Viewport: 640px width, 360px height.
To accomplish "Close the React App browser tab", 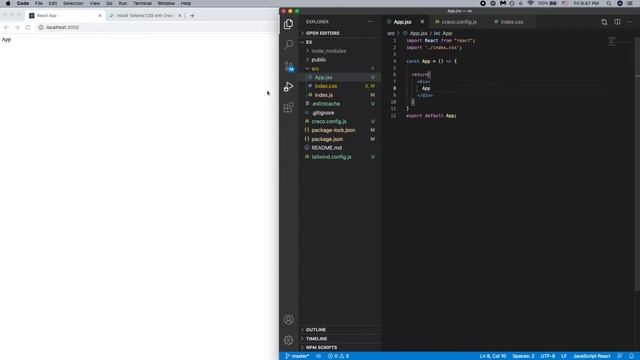I will point(100,16).
